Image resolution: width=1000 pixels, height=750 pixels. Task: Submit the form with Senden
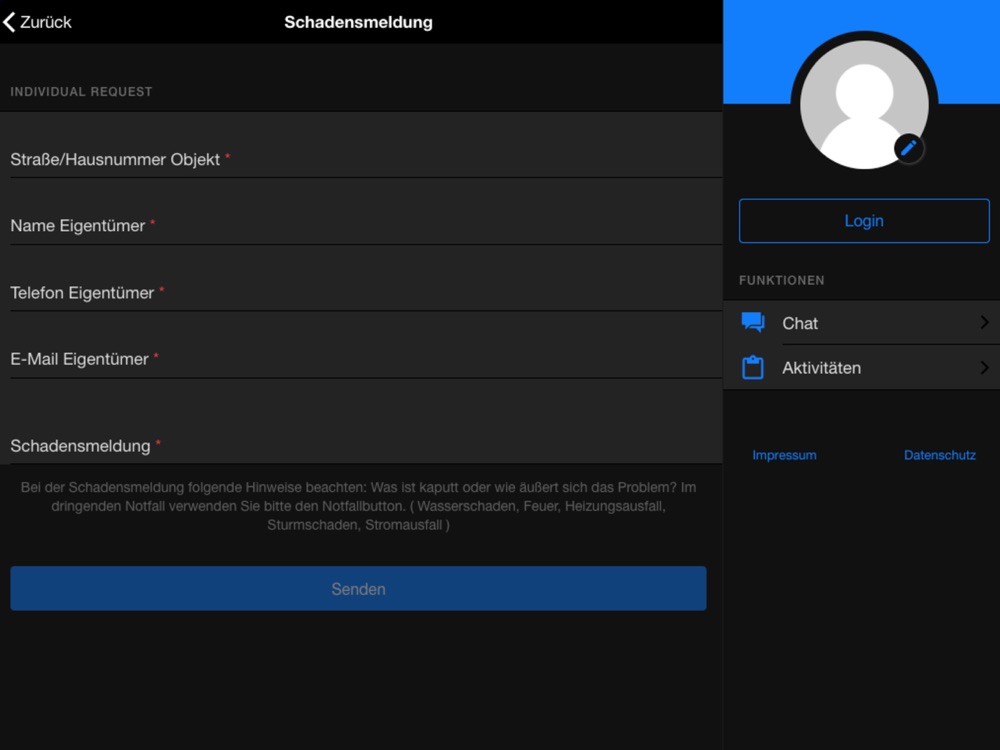point(358,589)
